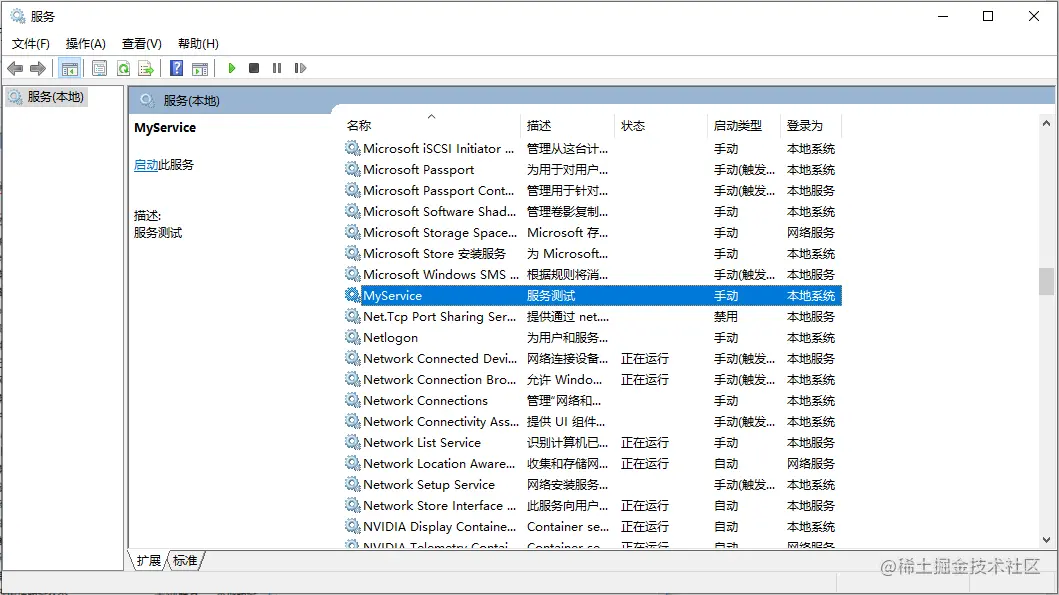Select Net.Tcp Port Sharing Ser... row
1059x595 pixels.
[x=593, y=316]
